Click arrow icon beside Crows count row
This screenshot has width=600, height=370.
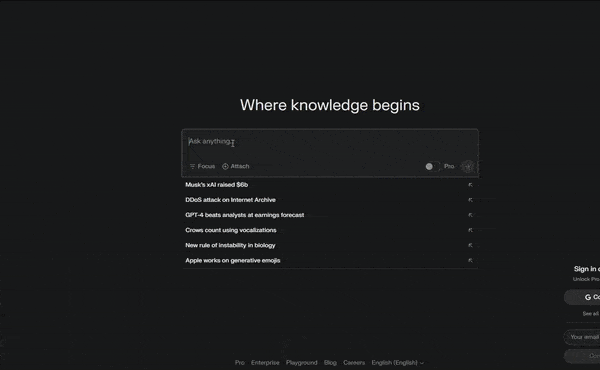coord(470,230)
